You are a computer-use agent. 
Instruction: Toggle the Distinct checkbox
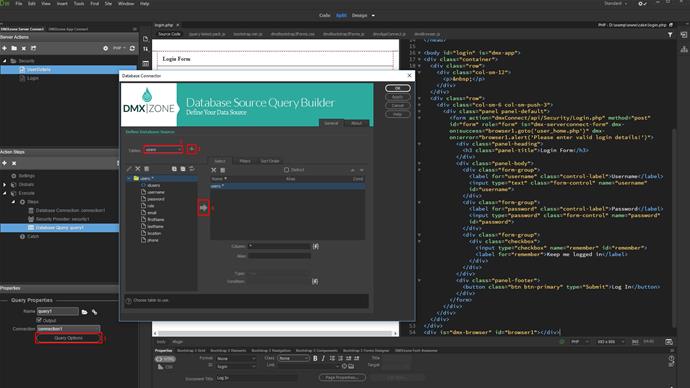286,170
